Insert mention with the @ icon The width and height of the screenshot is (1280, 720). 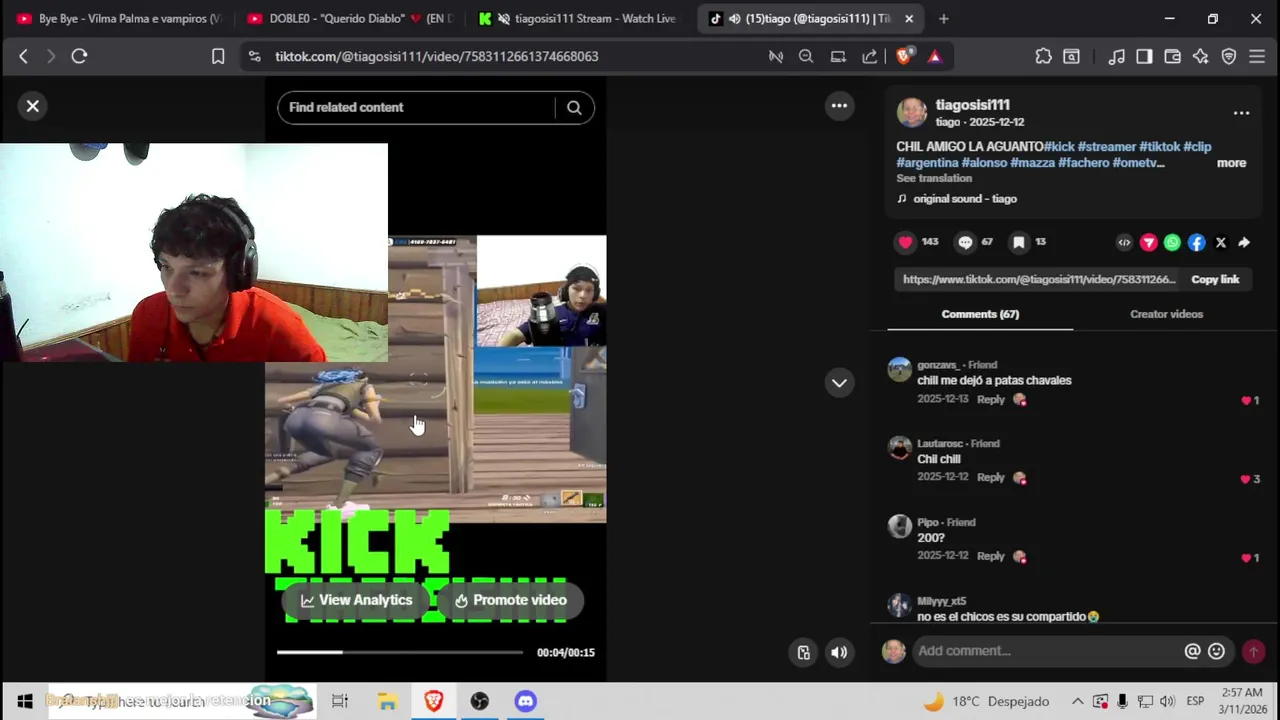(1192, 651)
